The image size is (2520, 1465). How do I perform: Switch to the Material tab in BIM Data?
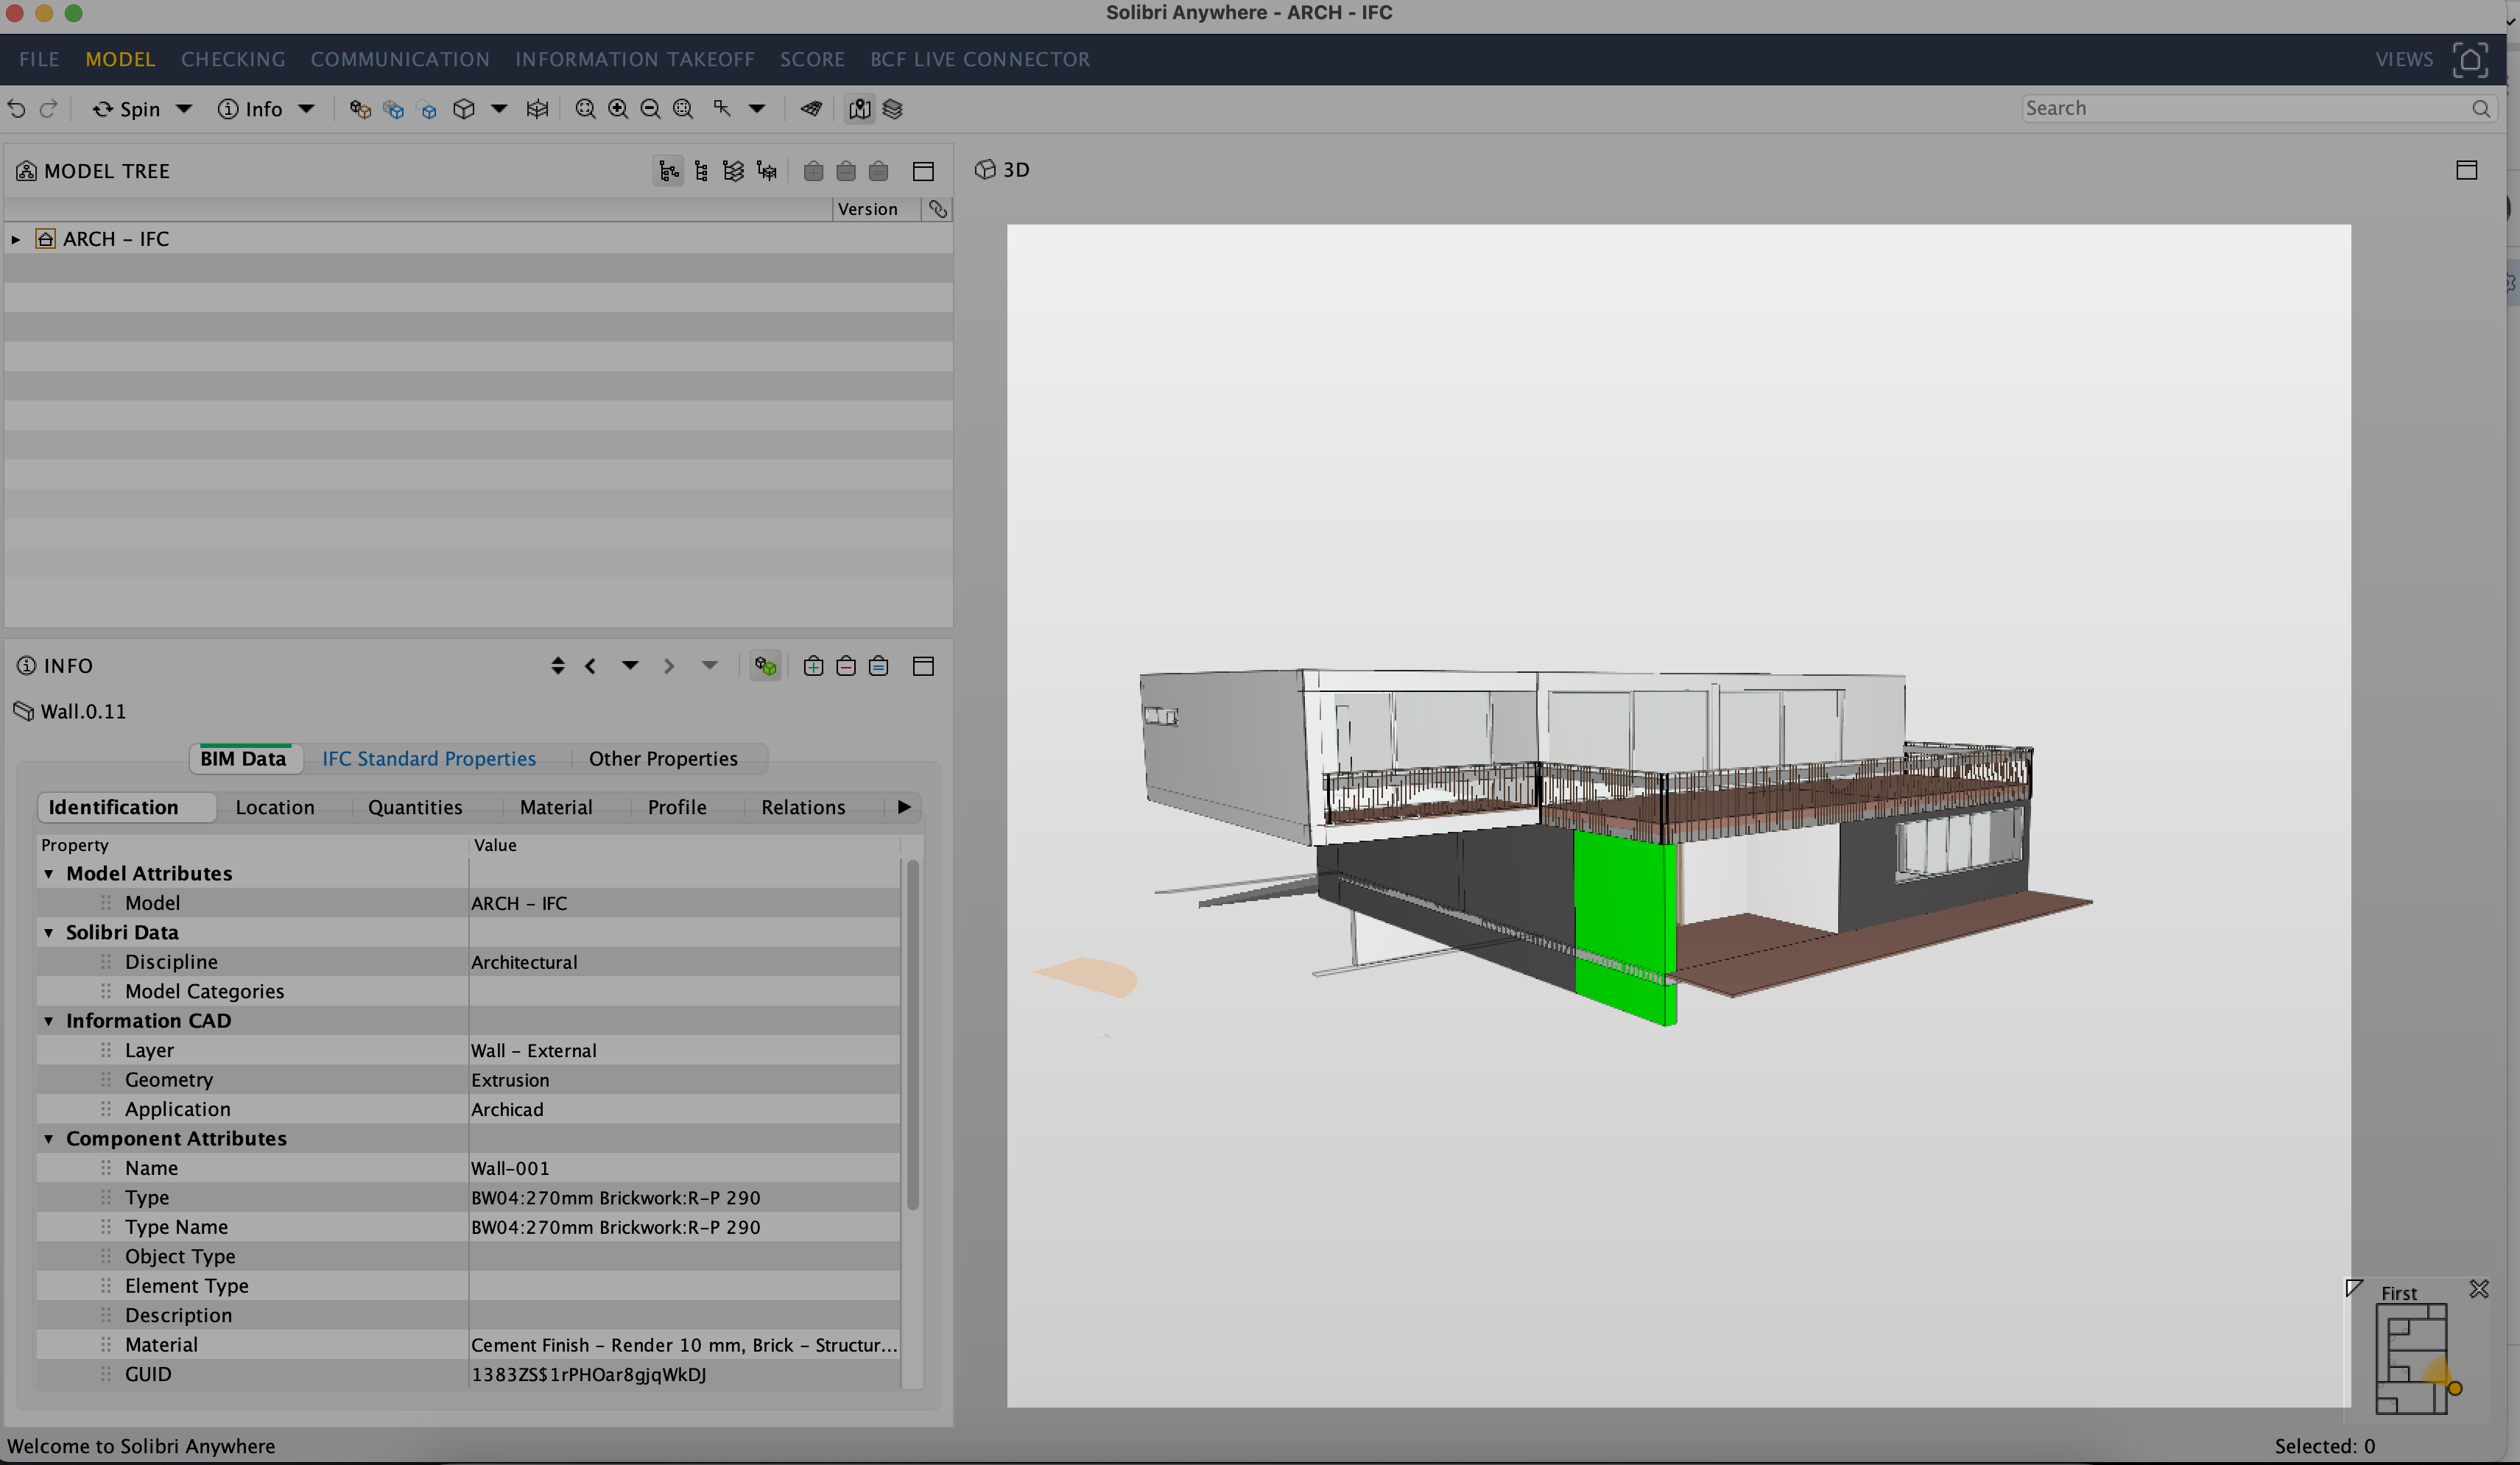557,807
